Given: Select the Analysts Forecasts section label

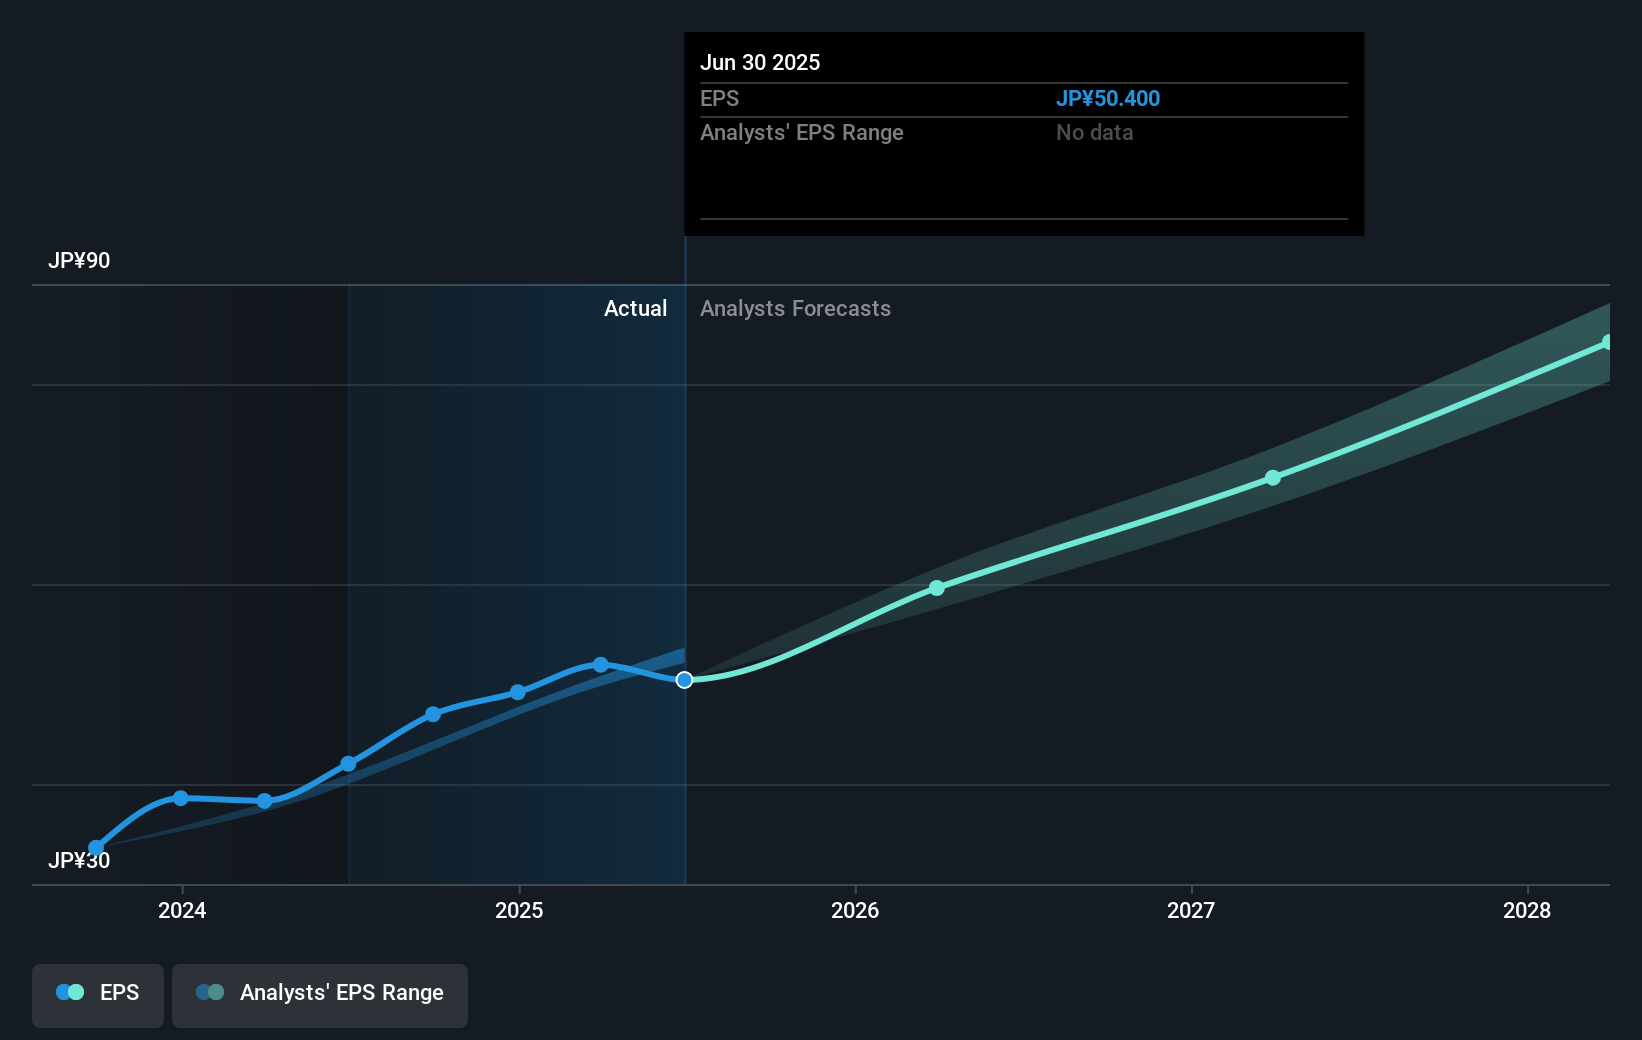Looking at the screenshot, I should 795,308.
